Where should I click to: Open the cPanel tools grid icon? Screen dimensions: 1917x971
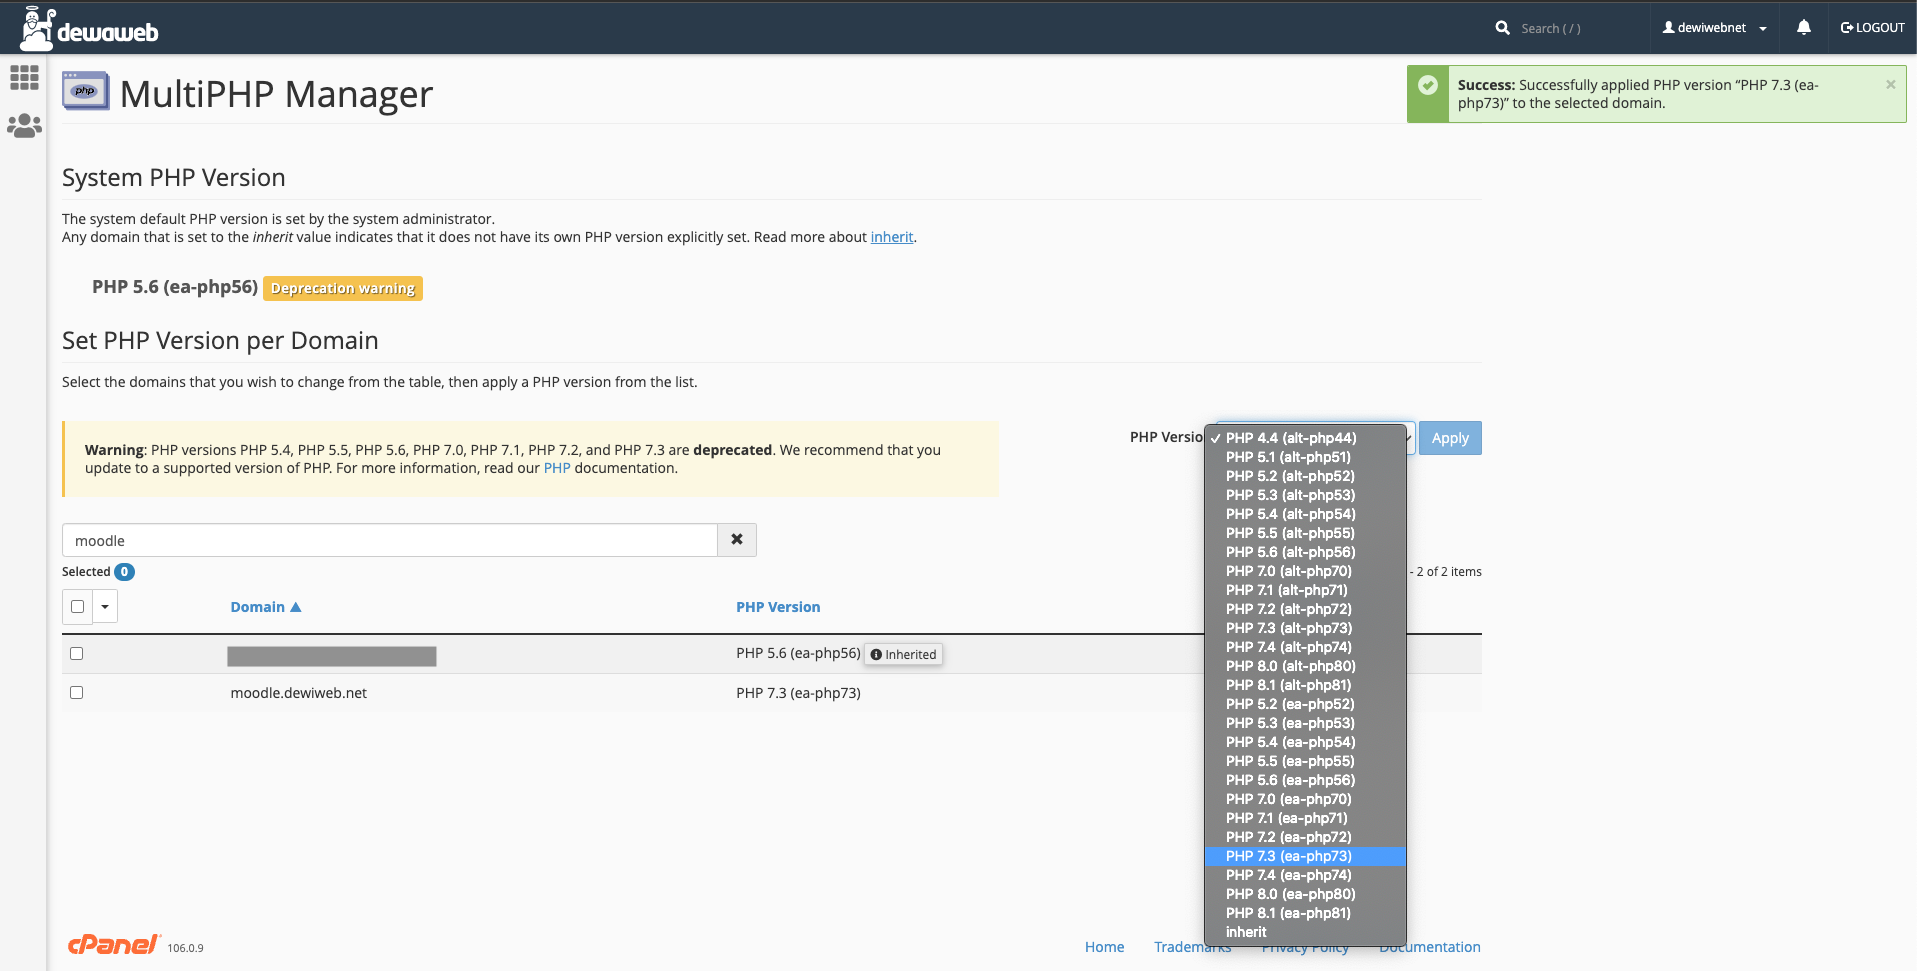pos(24,77)
